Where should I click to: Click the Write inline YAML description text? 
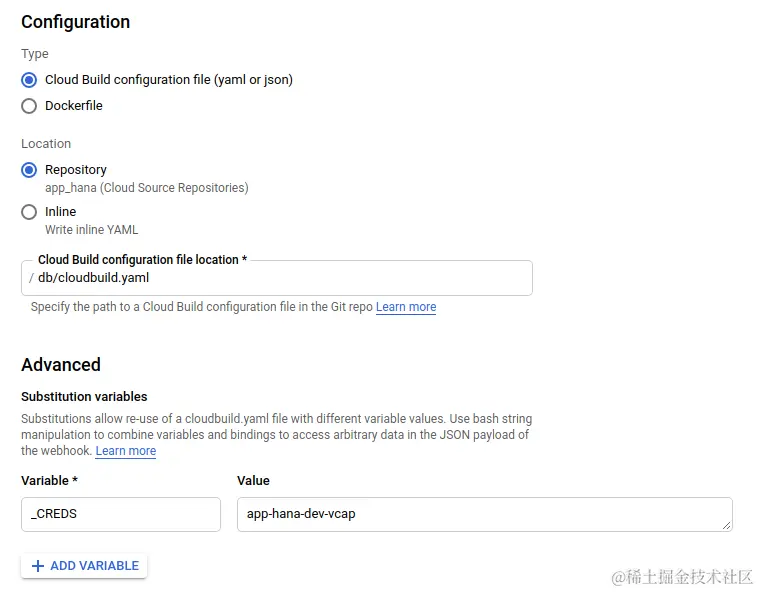(x=92, y=230)
